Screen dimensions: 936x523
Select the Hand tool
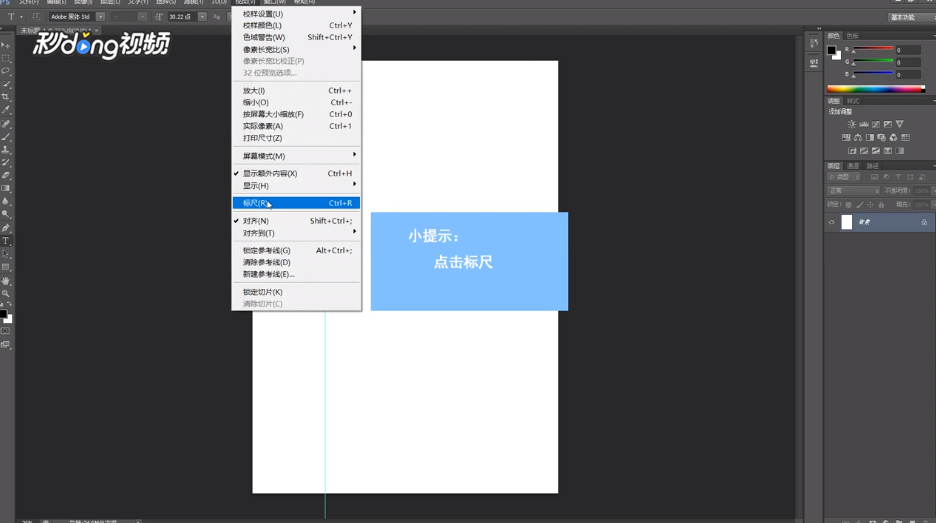pos(6,281)
